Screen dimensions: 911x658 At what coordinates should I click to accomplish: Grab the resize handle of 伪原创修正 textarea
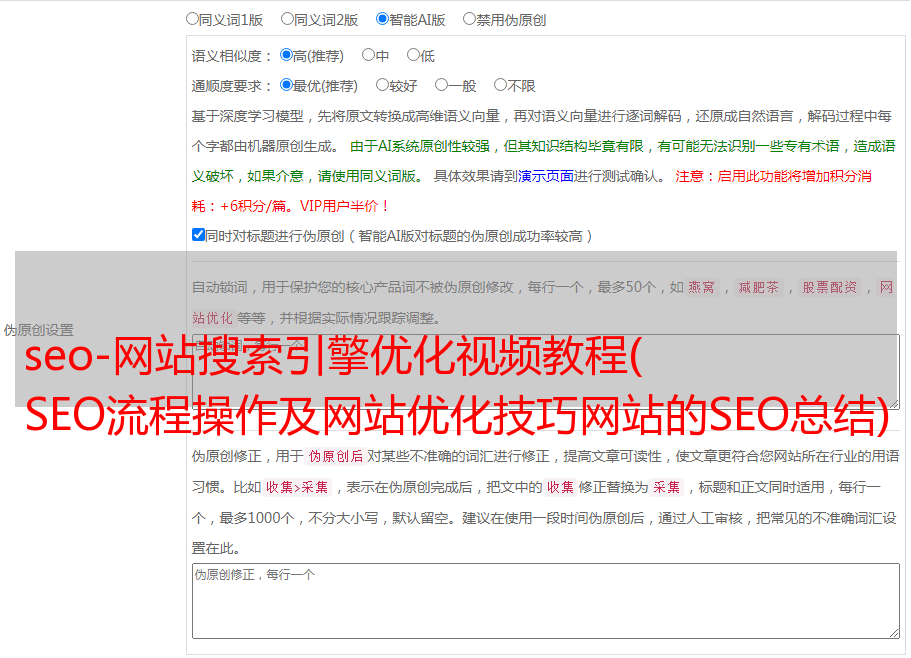894,634
